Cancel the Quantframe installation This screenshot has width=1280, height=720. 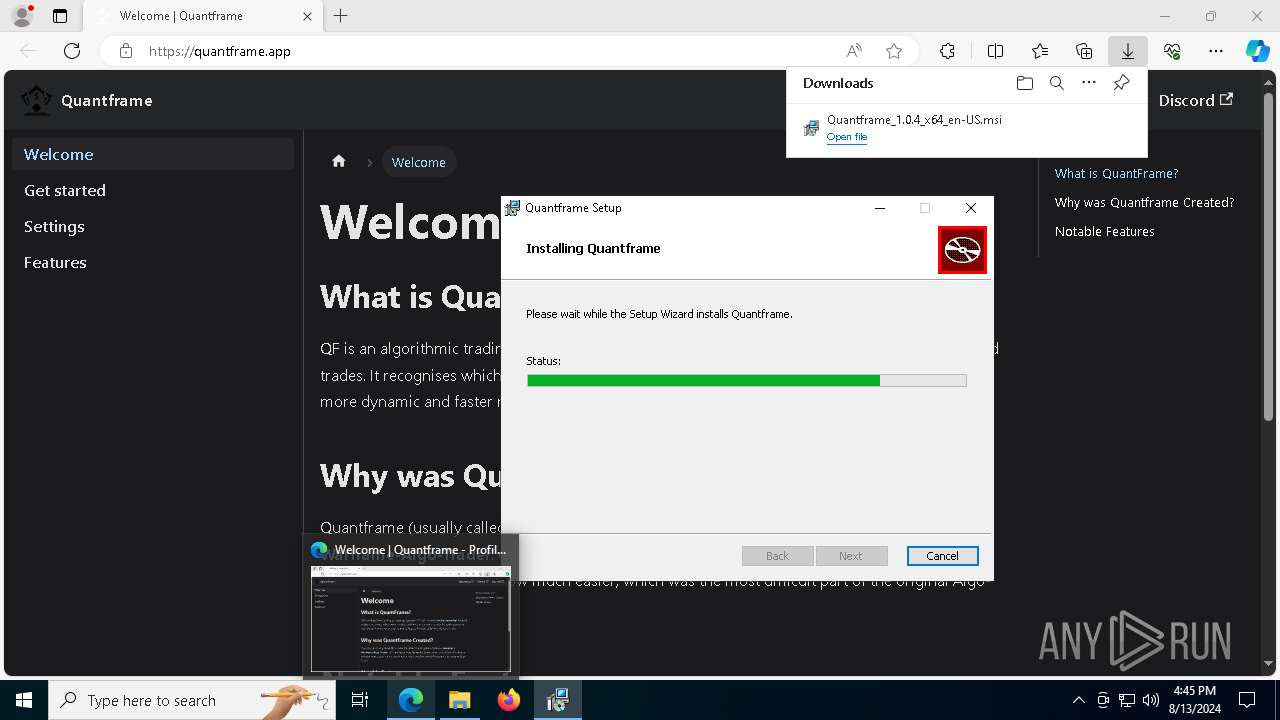[942, 556]
